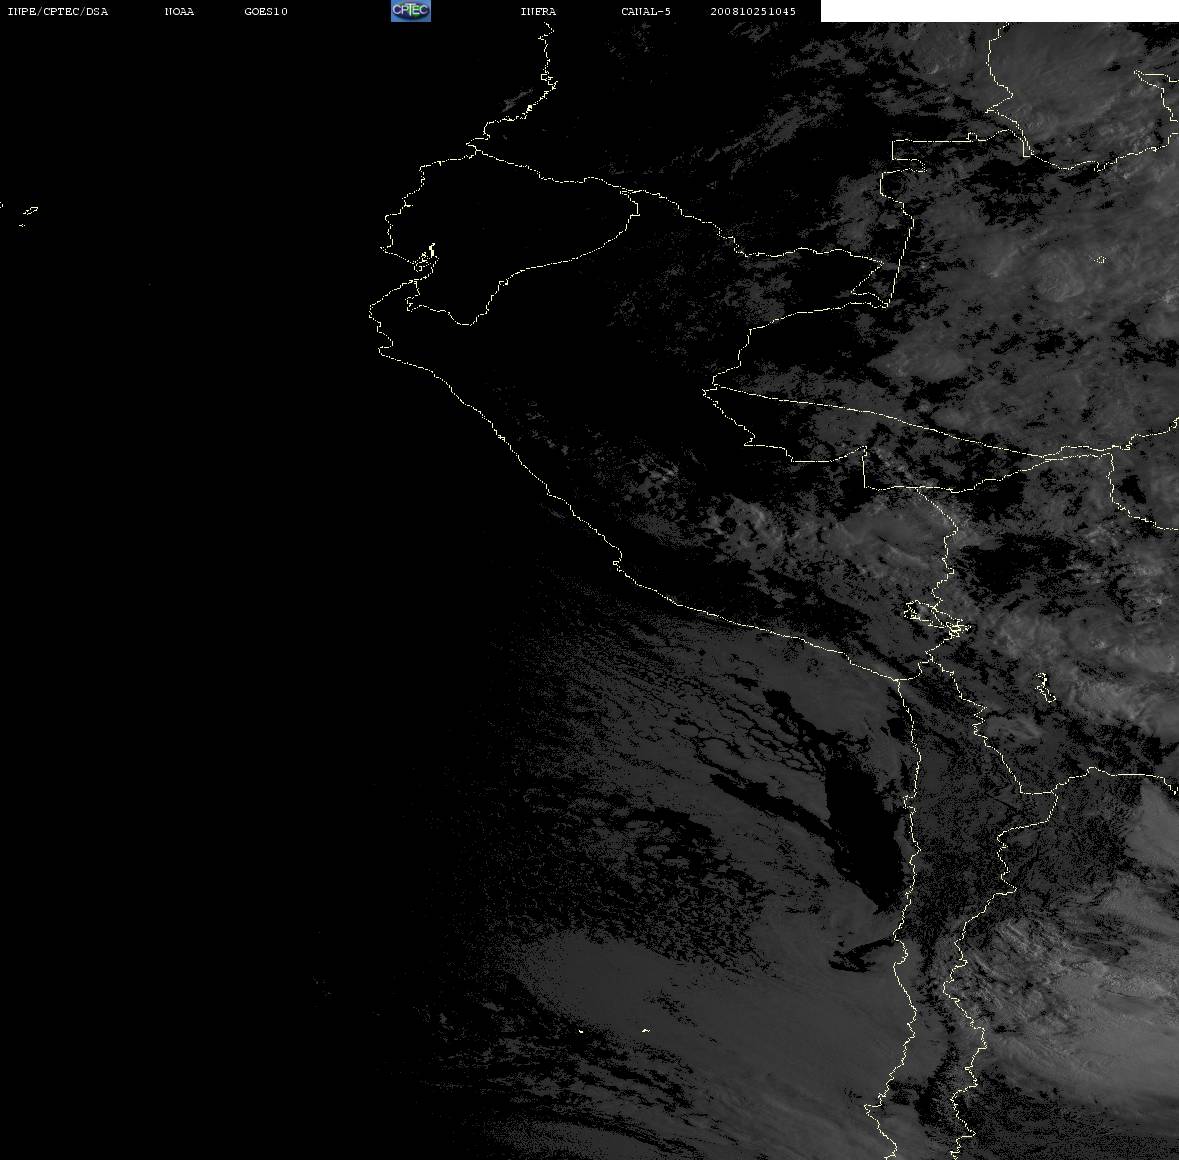Click the CPTEC logo in the header

pyautogui.click(x=411, y=11)
